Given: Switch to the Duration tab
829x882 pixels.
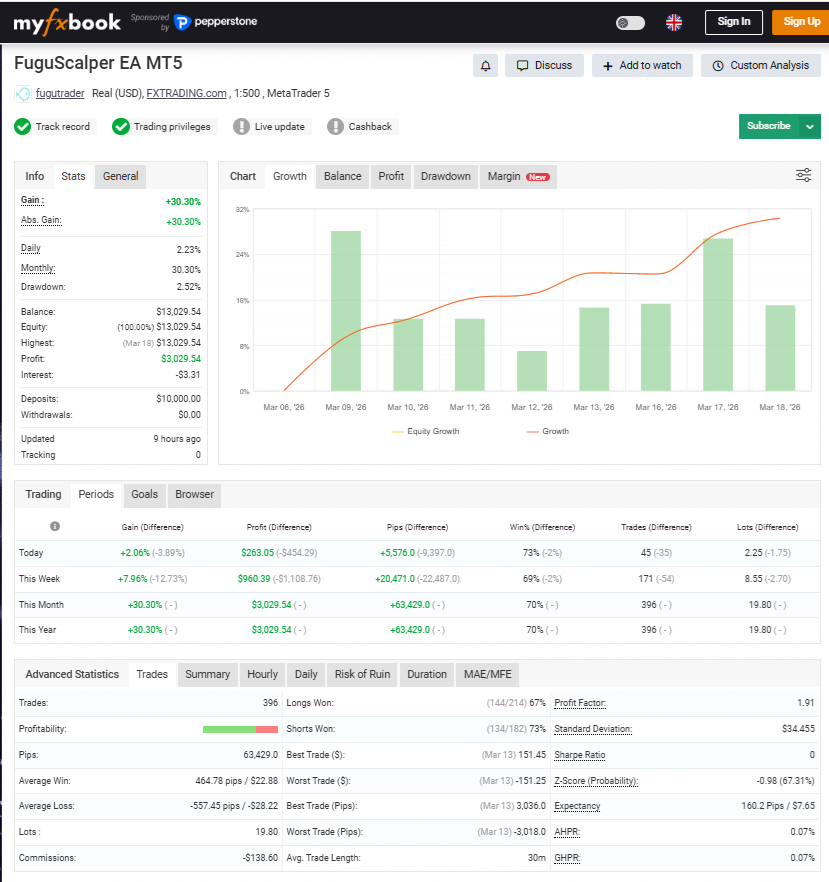Looking at the screenshot, I should tap(427, 674).
